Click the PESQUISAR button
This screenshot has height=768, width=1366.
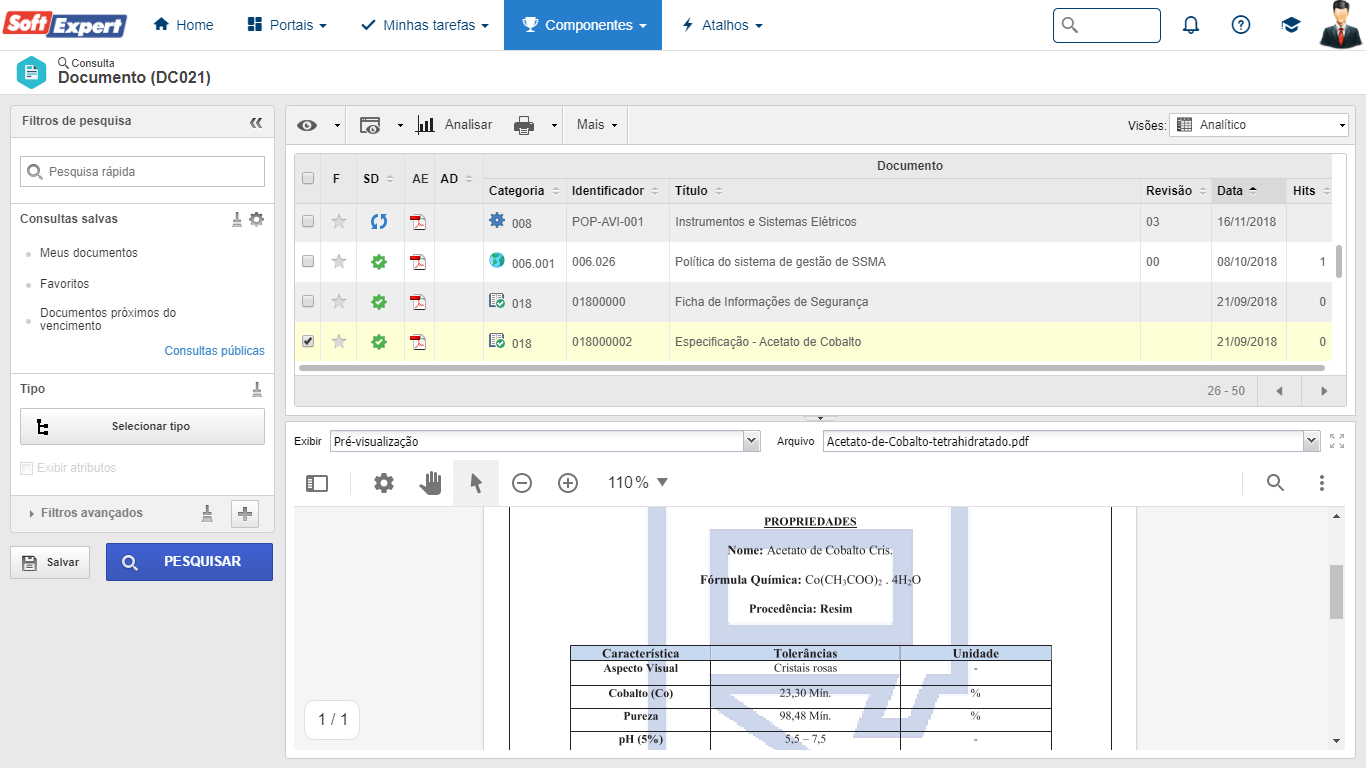click(x=189, y=562)
